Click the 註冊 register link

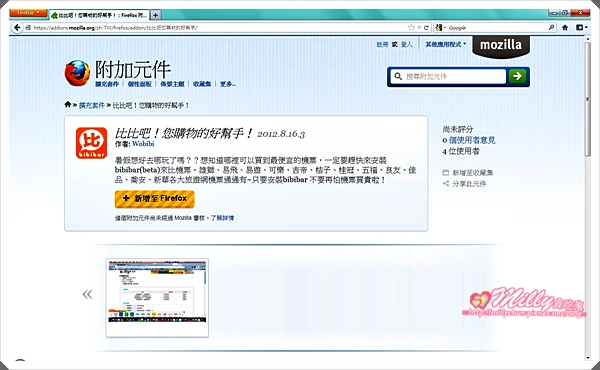(382, 45)
